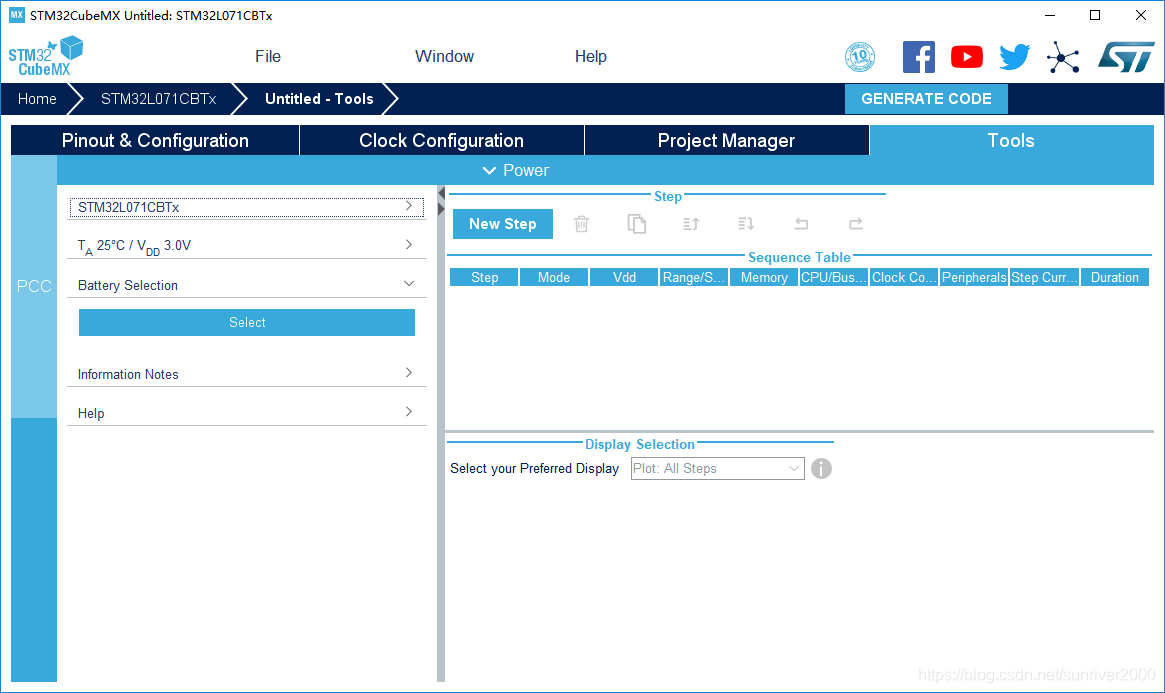
Task: Move step up in sequence icon
Action: [x=691, y=224]
